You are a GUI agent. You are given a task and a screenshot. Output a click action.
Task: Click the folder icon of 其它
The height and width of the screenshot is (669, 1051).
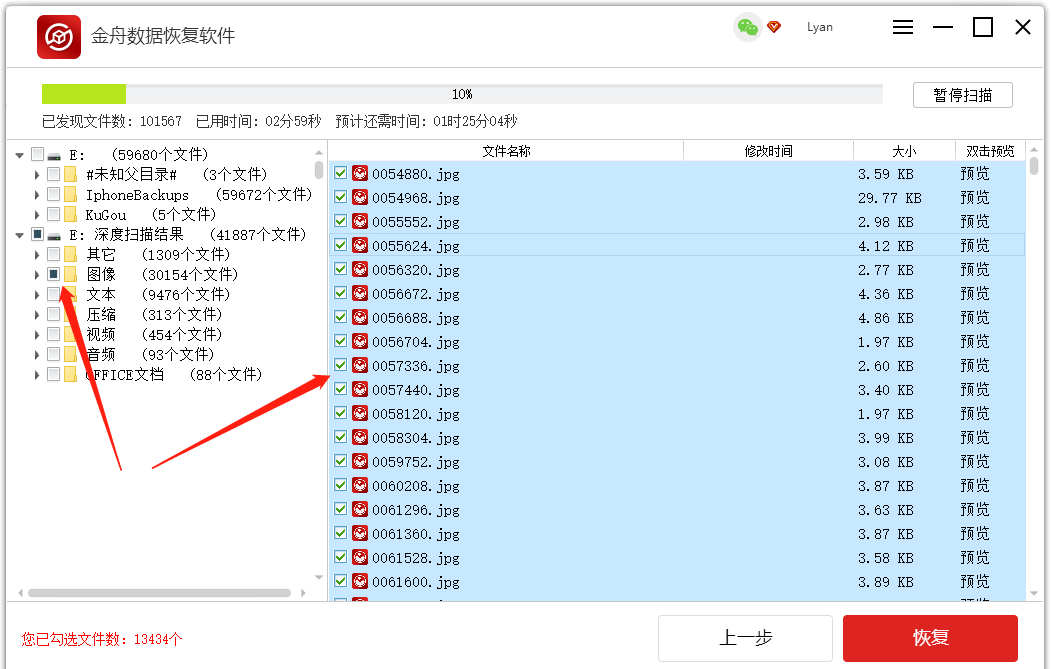click(70, 254)
